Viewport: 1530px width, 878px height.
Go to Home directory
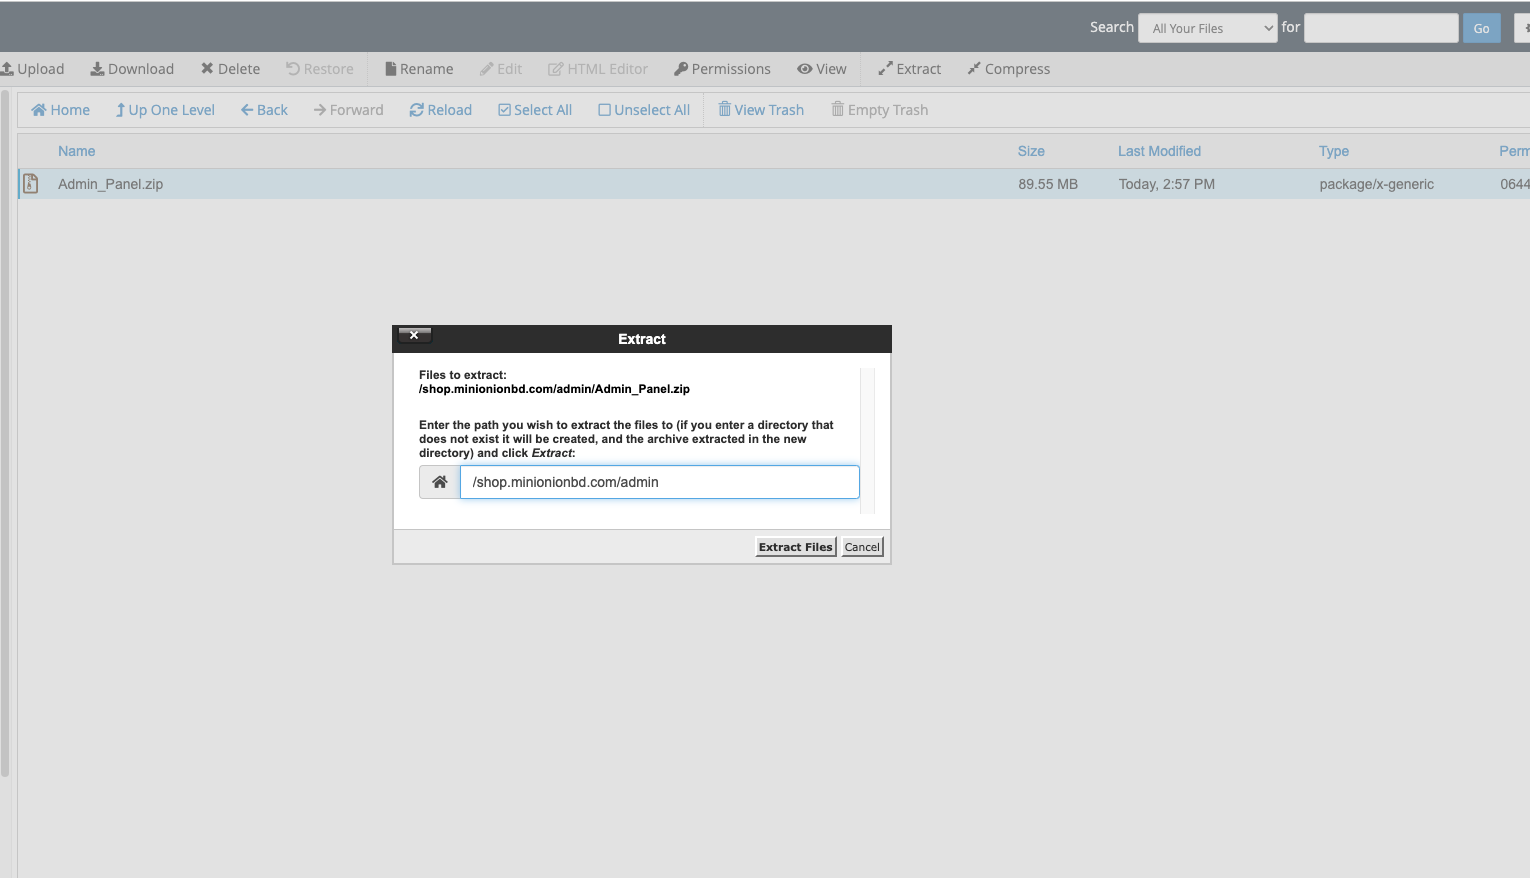point(60,110)
